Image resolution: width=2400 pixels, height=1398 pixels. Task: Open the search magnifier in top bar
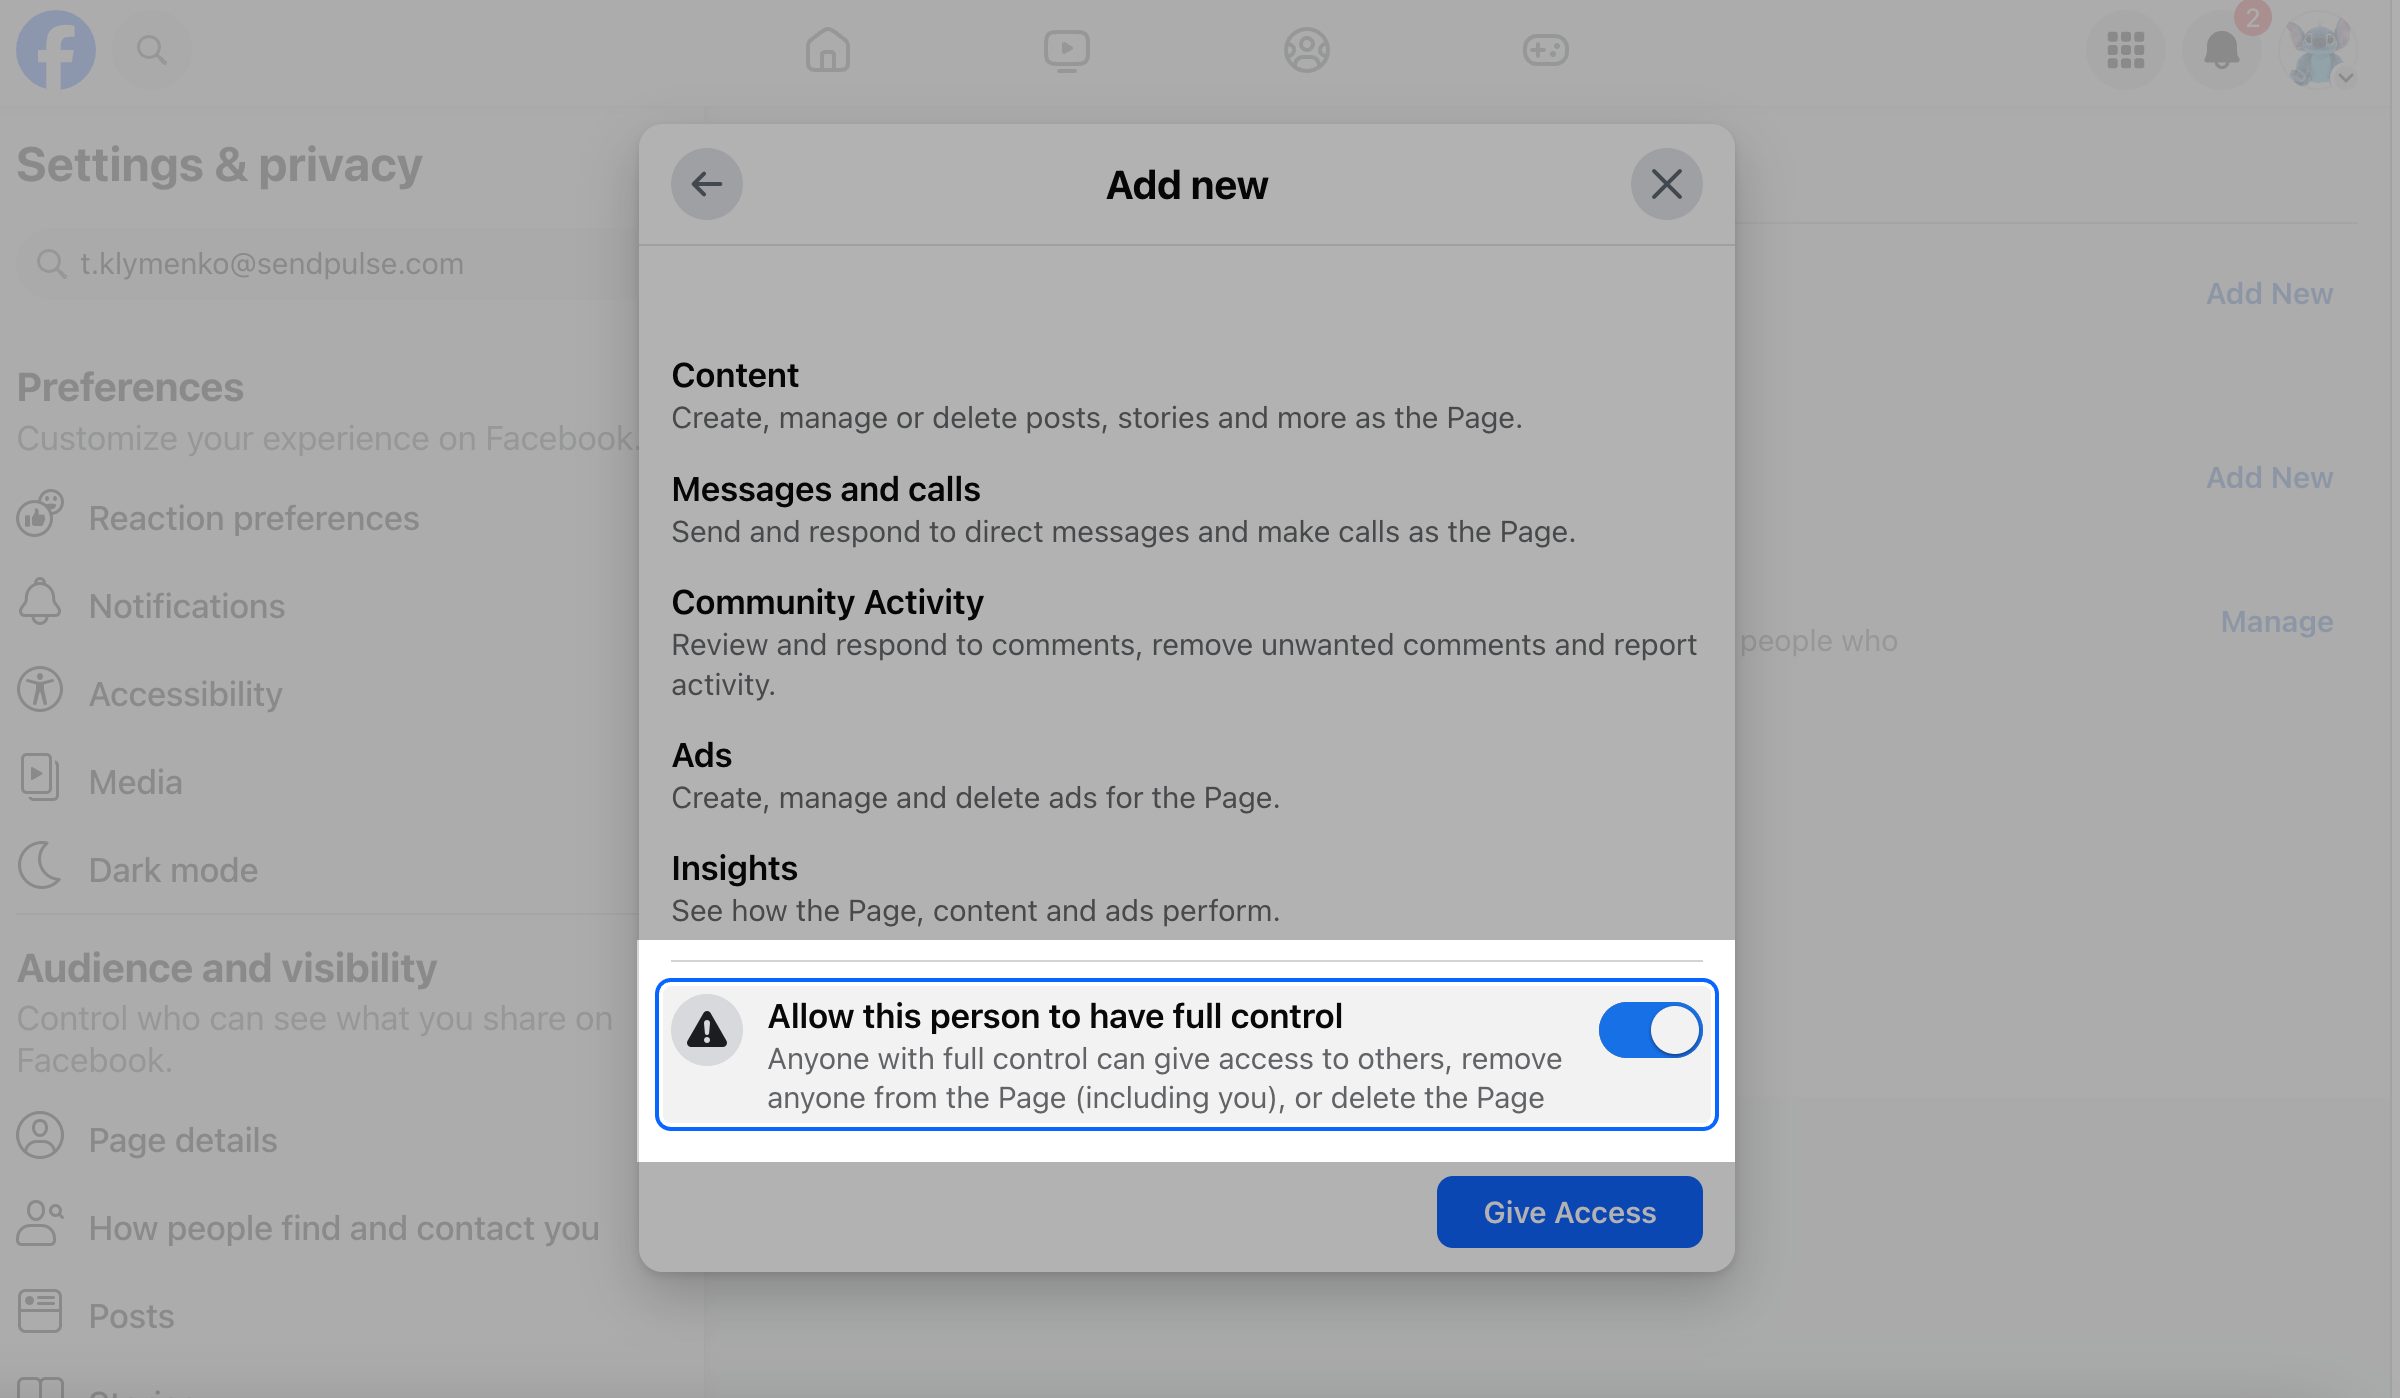click(151, 50)
